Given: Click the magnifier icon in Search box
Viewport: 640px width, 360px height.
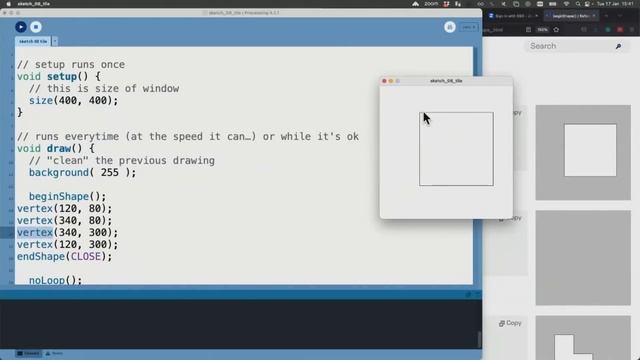Looking at the screenshot, I should point(618,47).
